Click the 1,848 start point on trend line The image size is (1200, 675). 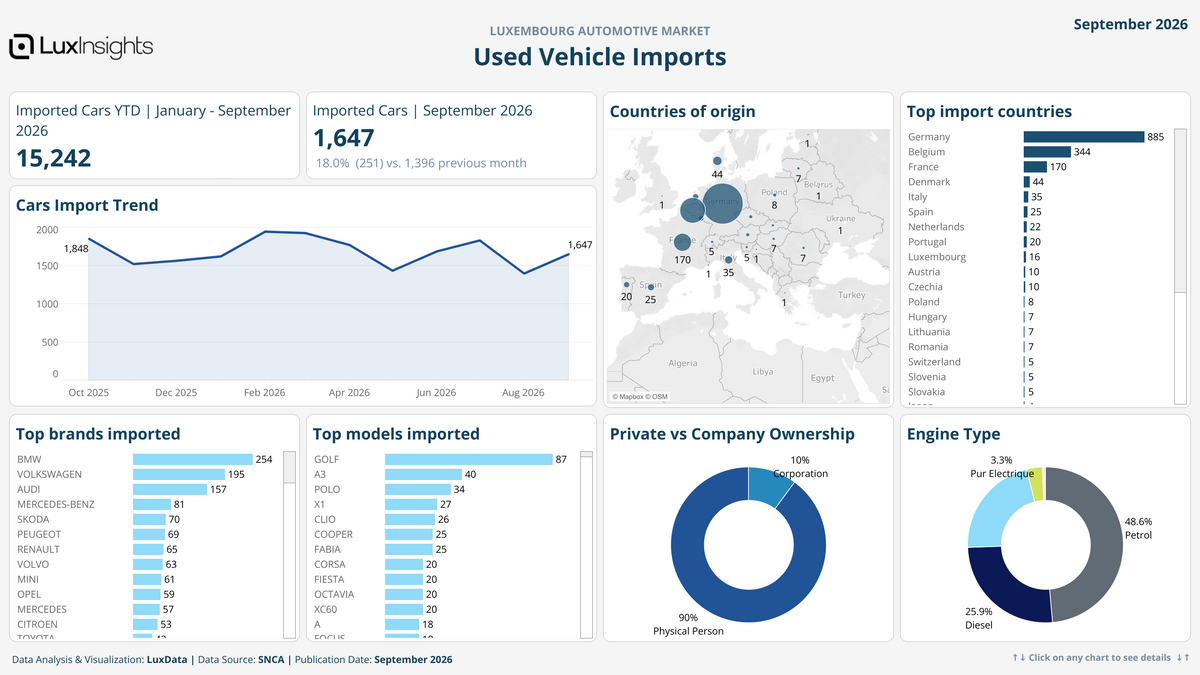point(89,239)
